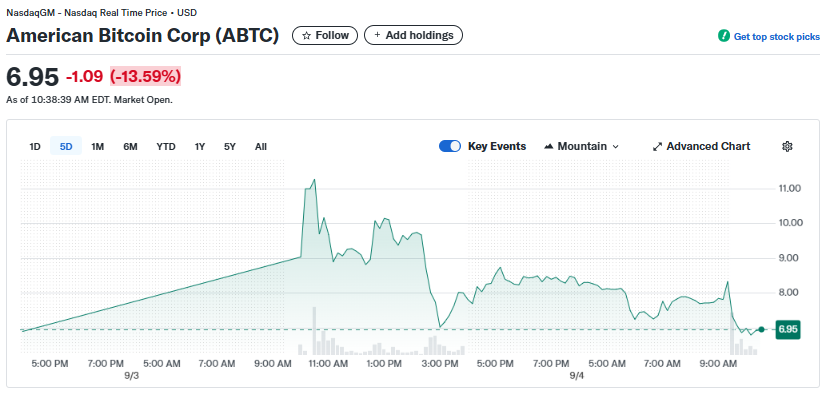Screen dimensions: 836x396
Task: Open the Get top stock picks link
Action: (x=777, y=37)
